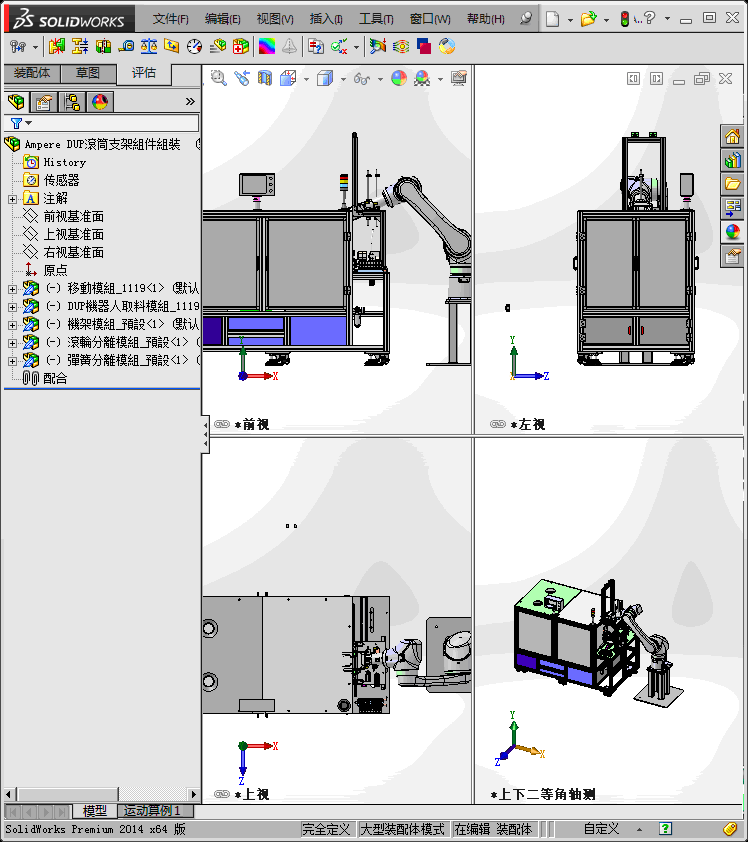The height and width of the screenshot is (842, 748).
Task: Open Custom Properties task pane
Action: point(732,256)
